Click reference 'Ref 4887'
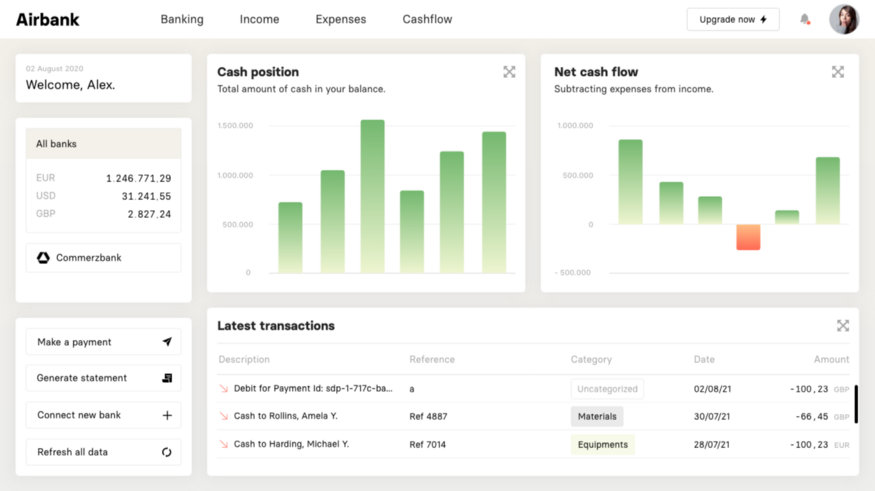This screenshot has height=491, width=875. tap(428, 416)
